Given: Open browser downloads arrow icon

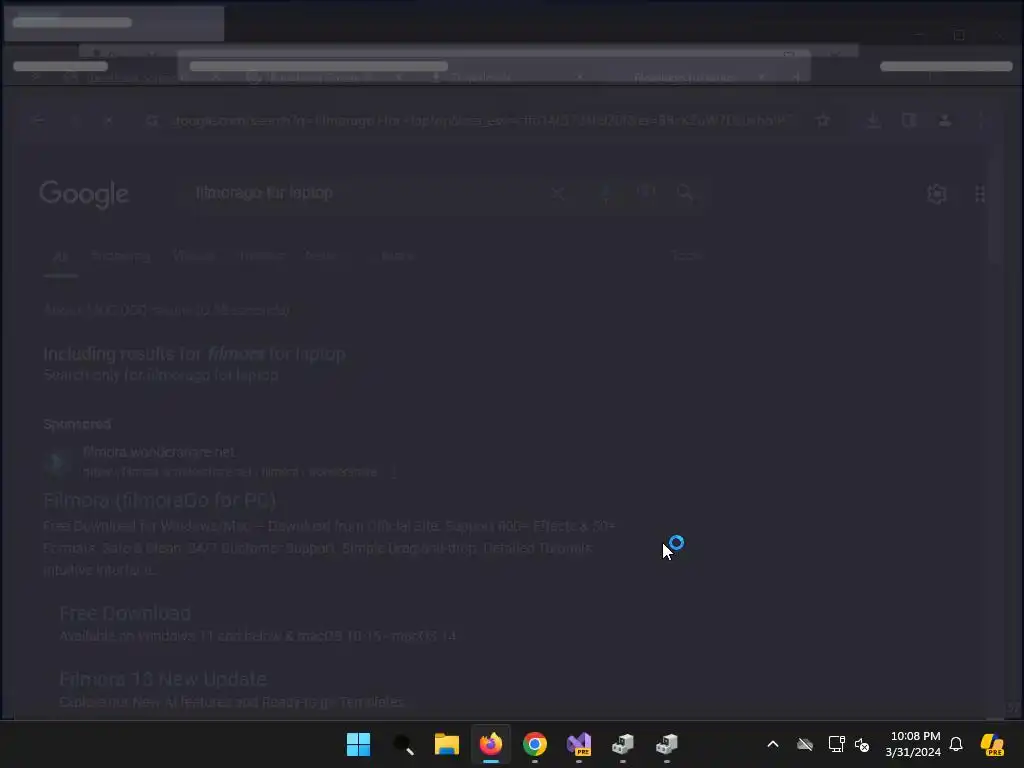Looking at the screenshot, I should pyautogui.click(x=873, y=120).
